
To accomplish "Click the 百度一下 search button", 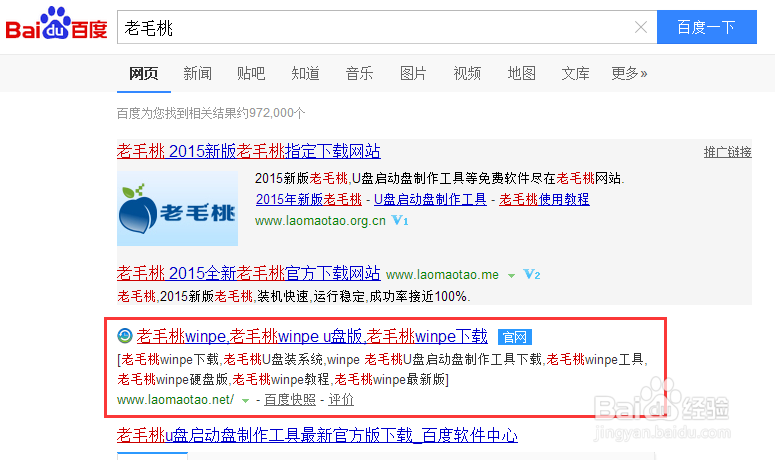I will pyautogui.click(x=707, y=27).
